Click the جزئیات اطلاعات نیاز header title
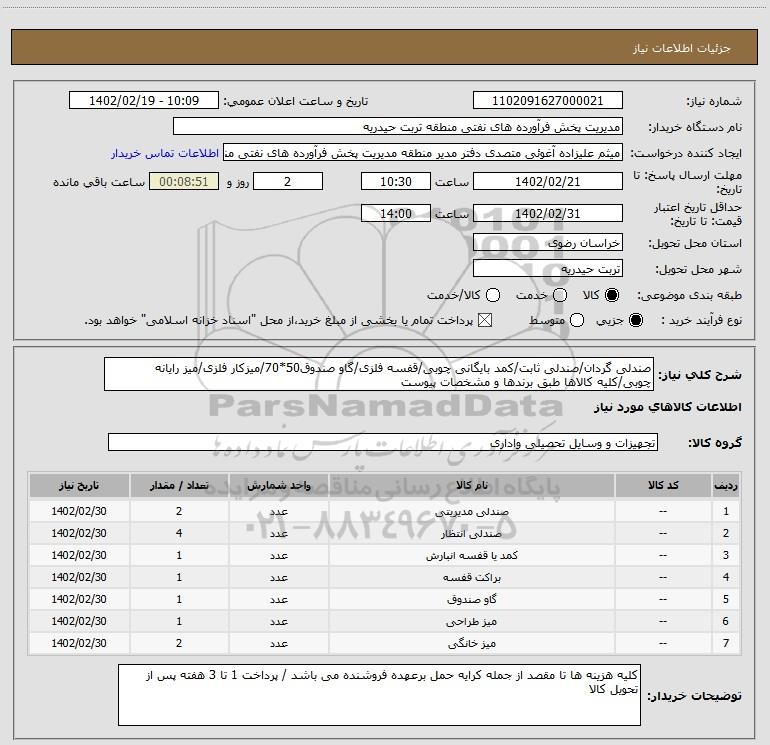Image resolution: width=770 pixels, height=745 pixels. click(x=682, y=48)
